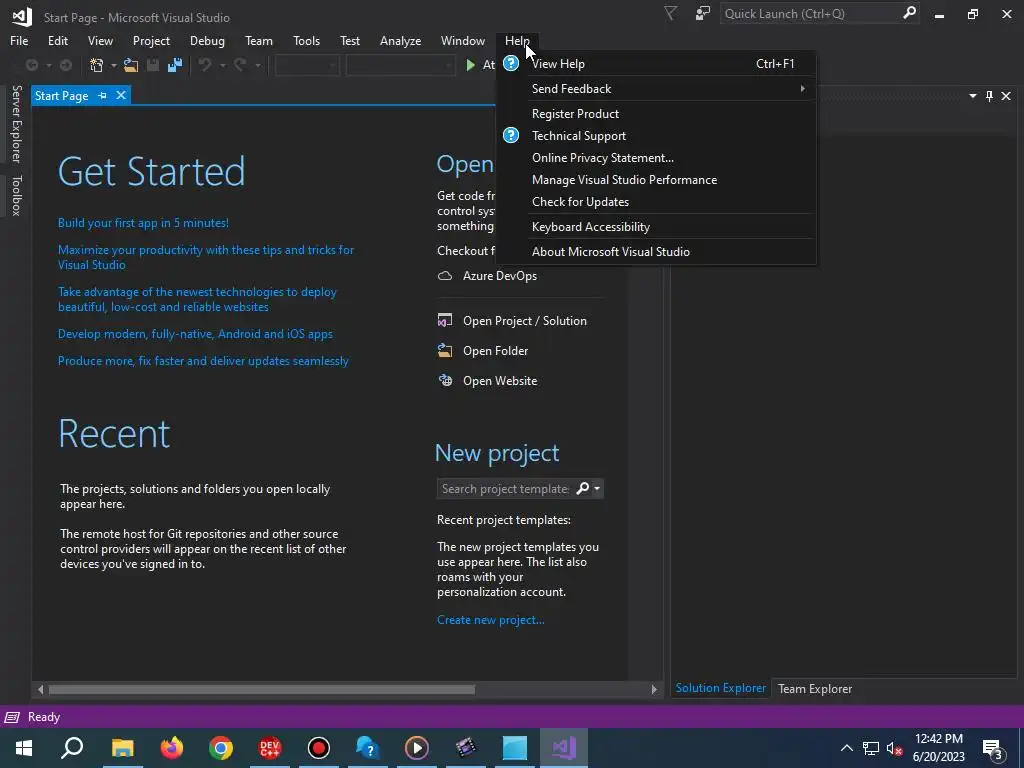Image resolution: width=1024 pixels, height=768 pixels.
Task: Click 'Maximize your productivity' tips link
Action: [x=206, y=257]
